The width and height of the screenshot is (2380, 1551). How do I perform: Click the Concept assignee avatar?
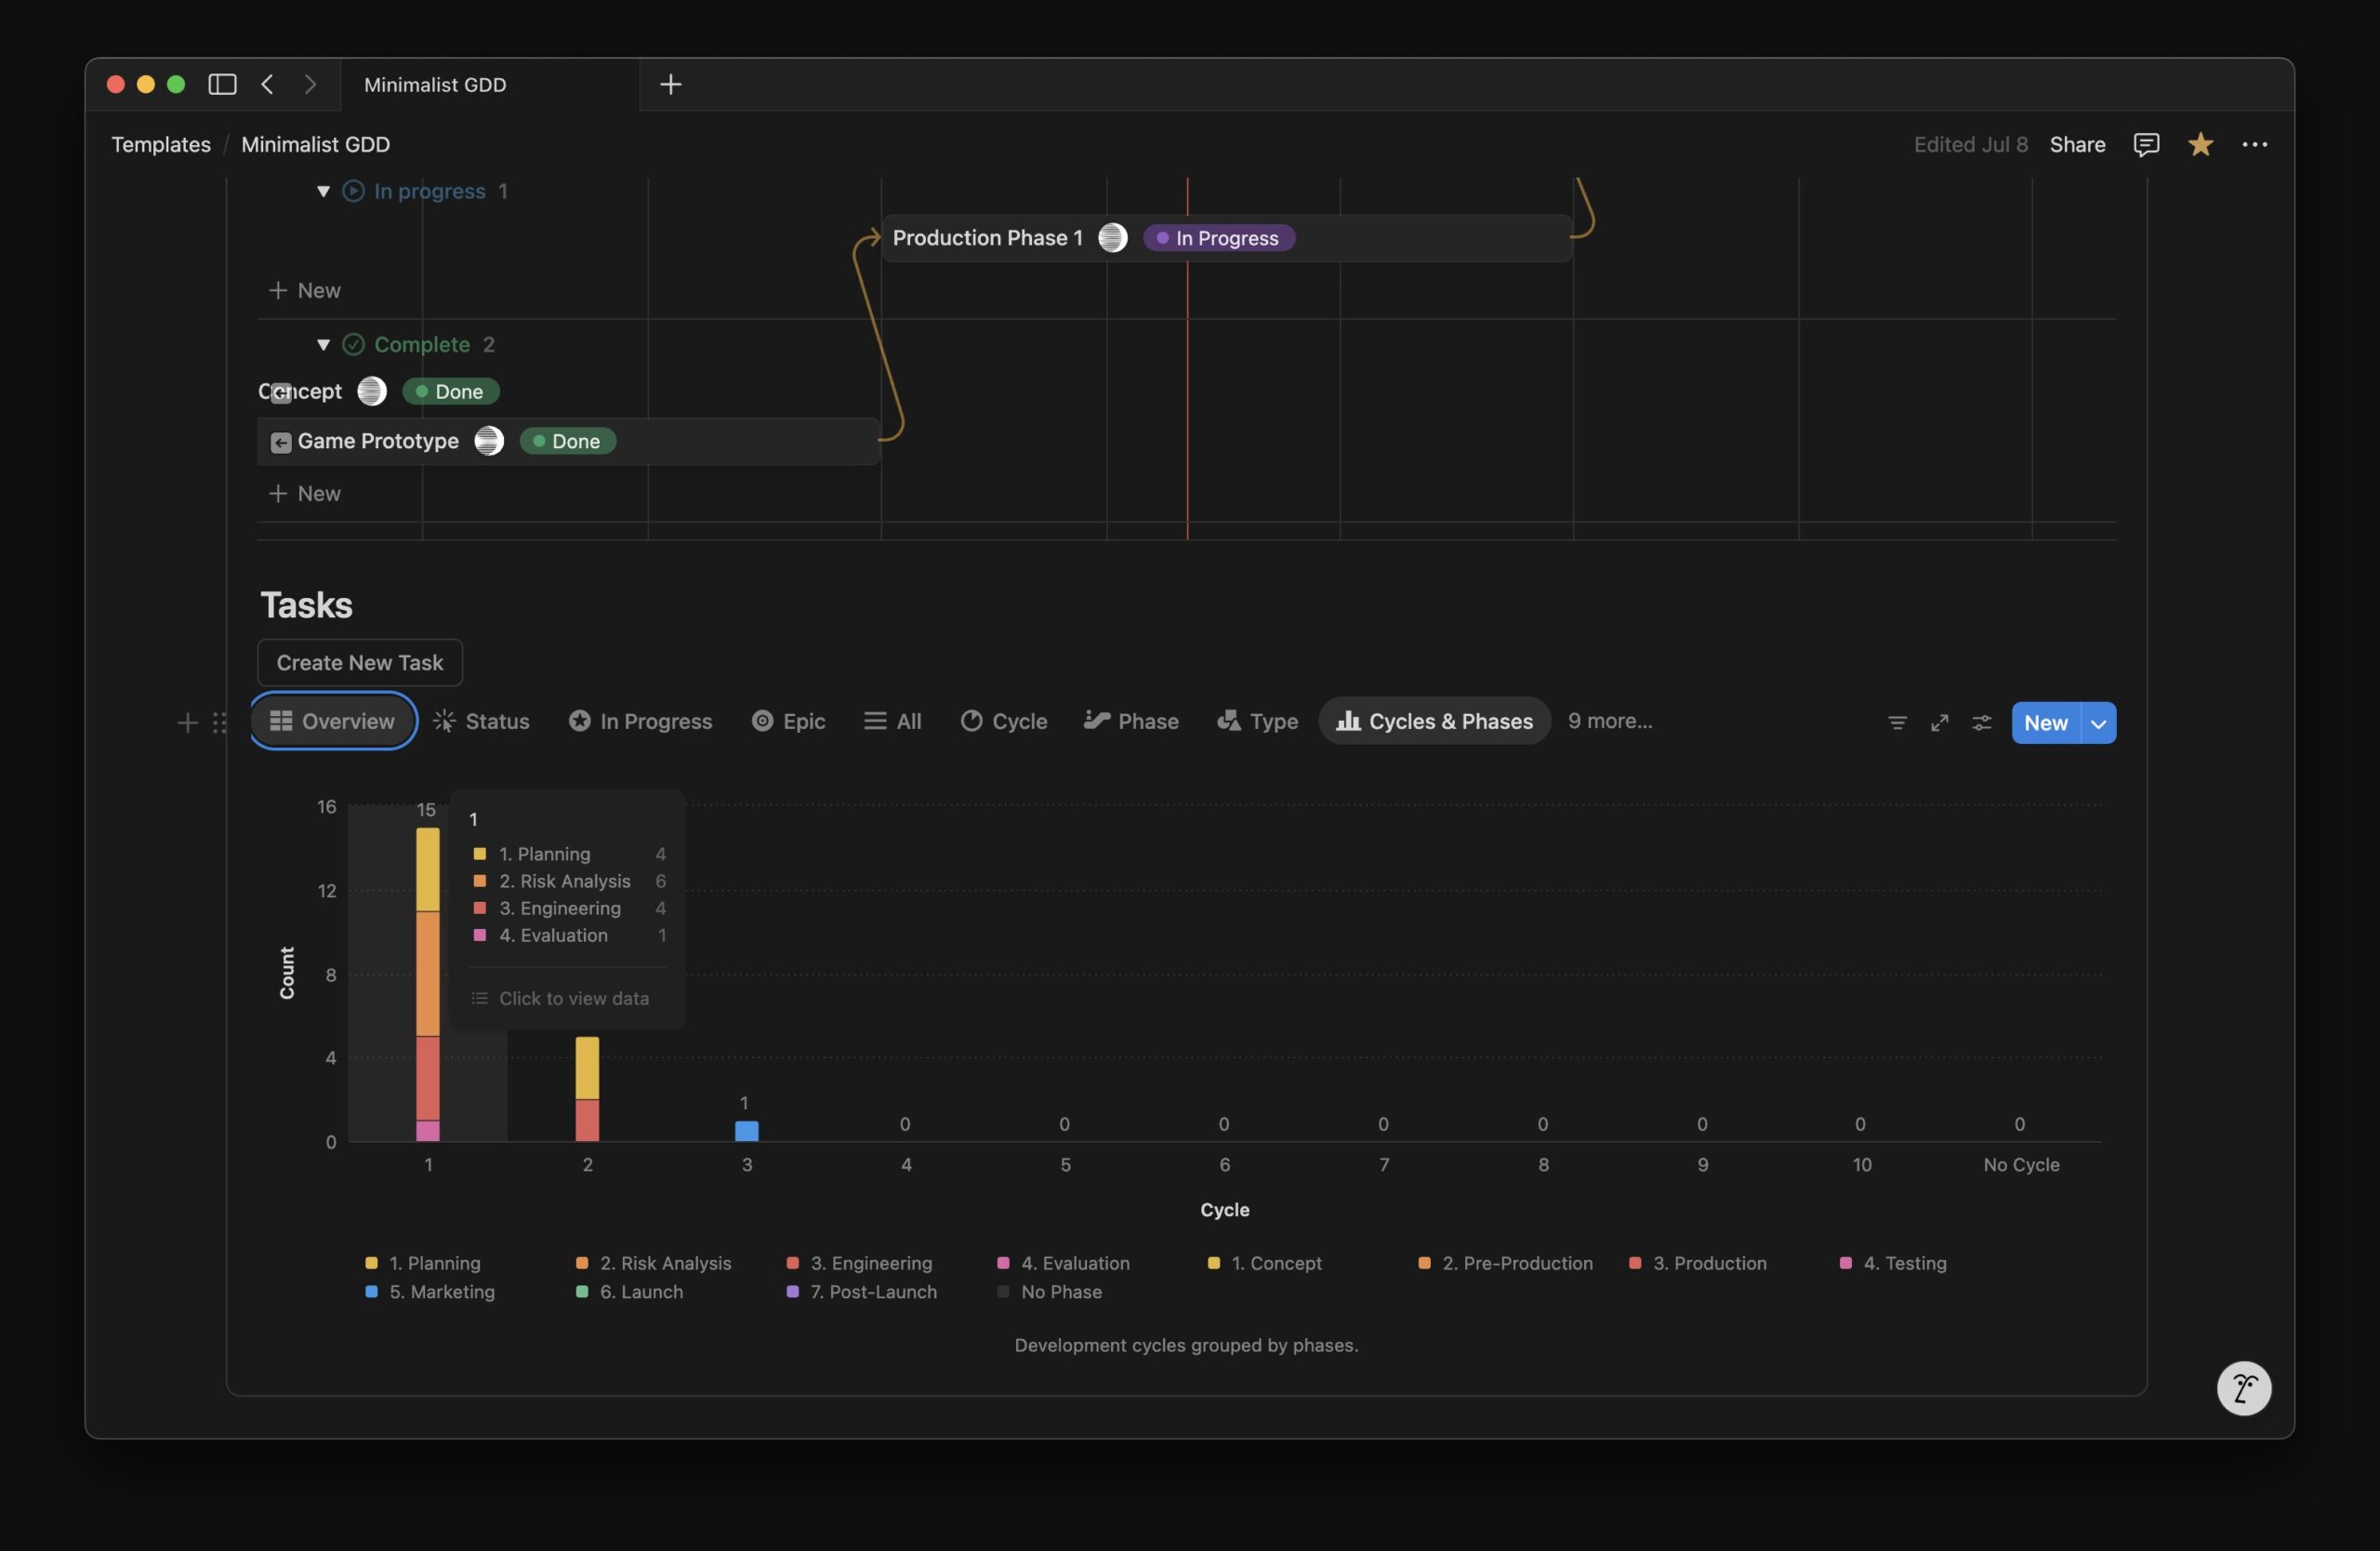pyautogui.click(x=372, y=391)
